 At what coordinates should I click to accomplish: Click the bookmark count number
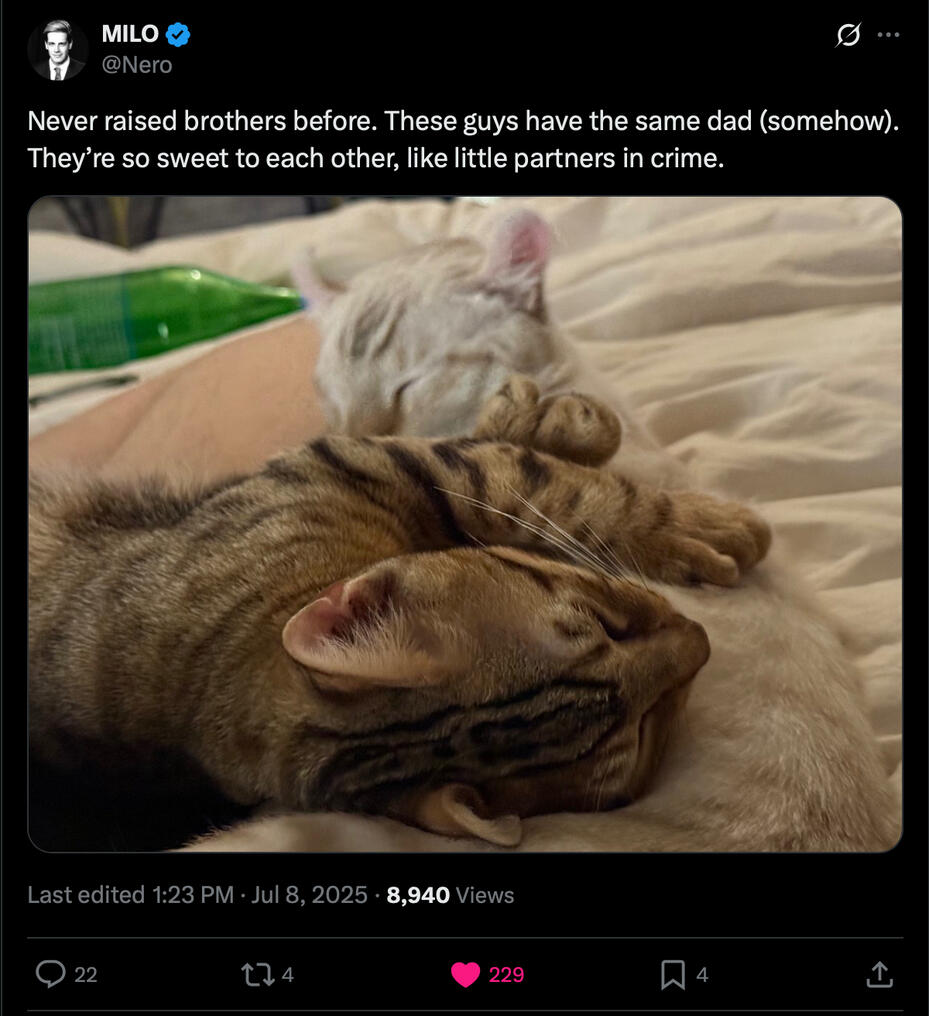click(702, 974)
